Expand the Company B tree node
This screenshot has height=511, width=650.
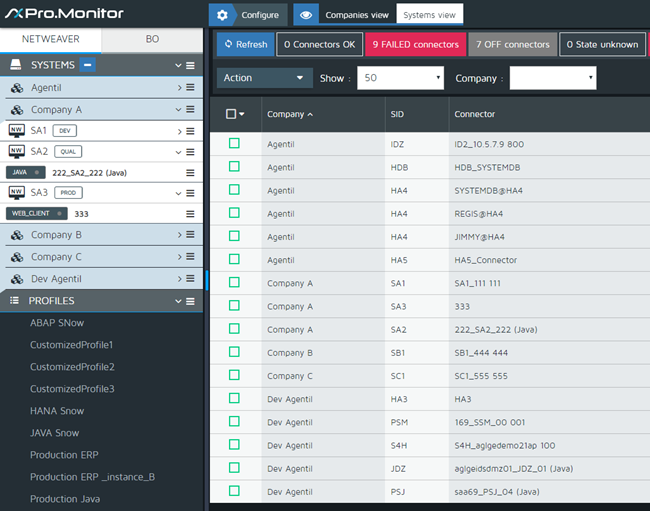[179, 235]
